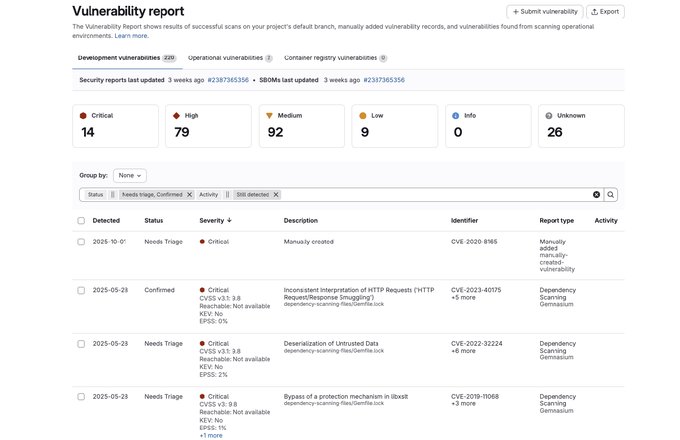Click the Description column header

(x=301, y=221)
